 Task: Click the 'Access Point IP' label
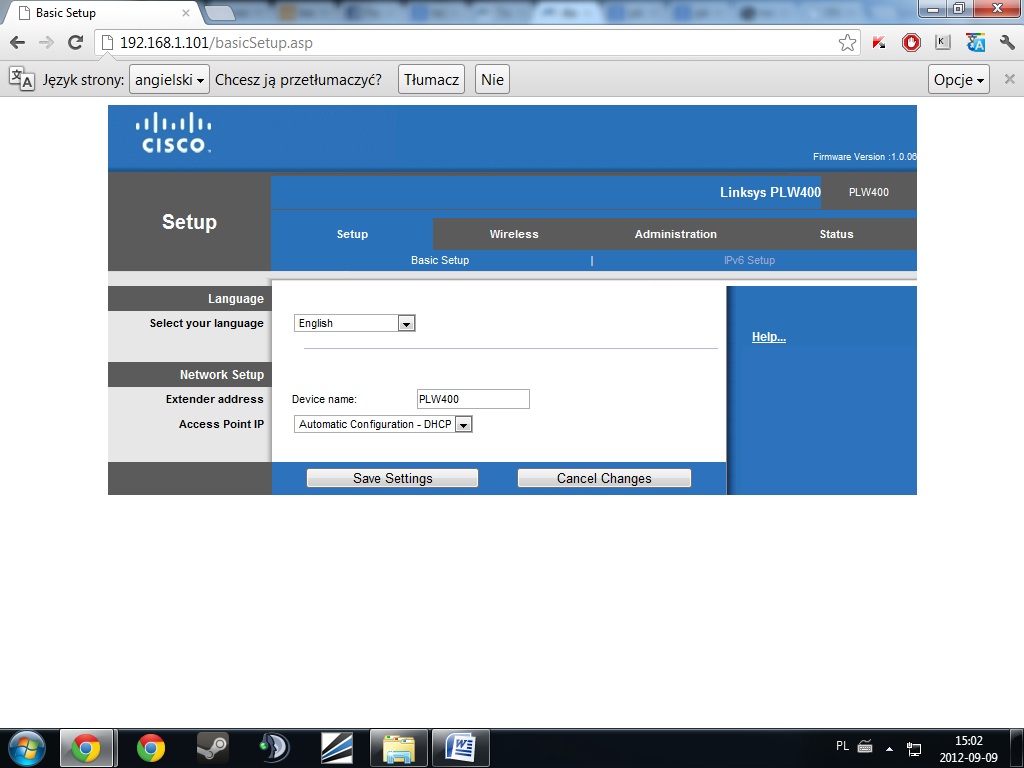[221, 424]
